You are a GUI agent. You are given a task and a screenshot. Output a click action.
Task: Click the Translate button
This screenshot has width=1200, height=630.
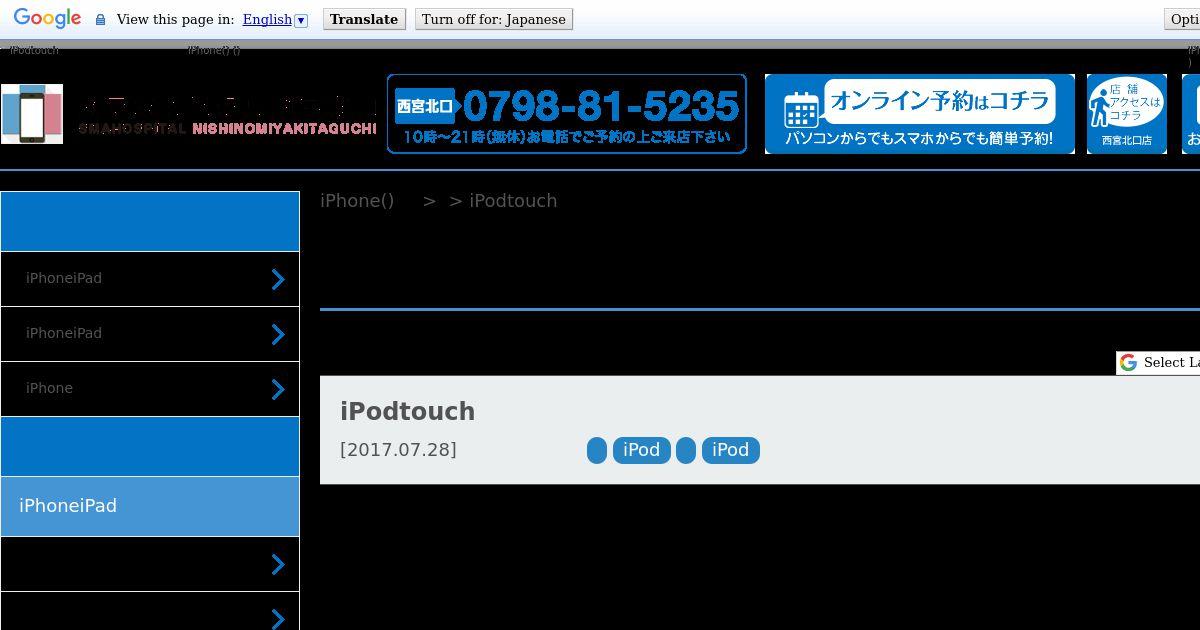pos(364,19)
